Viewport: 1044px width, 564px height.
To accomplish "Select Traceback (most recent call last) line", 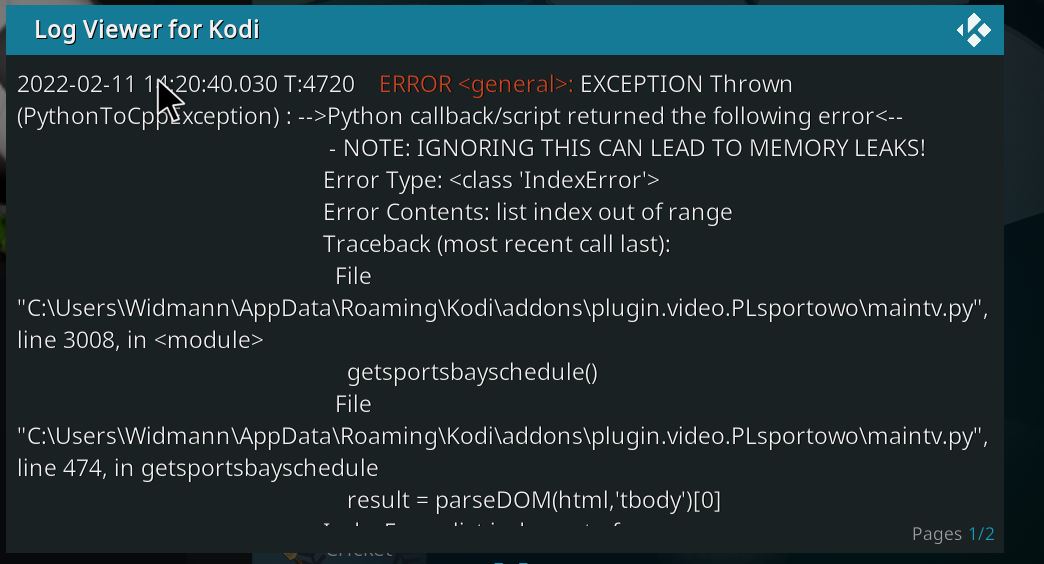I will pos(497,244).
